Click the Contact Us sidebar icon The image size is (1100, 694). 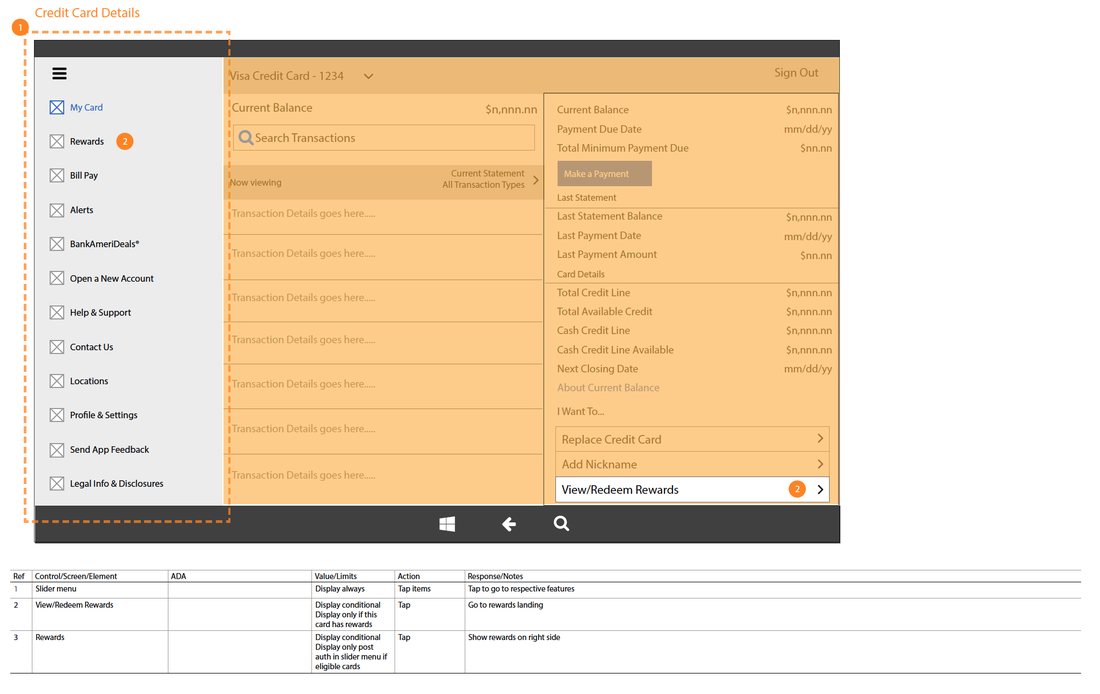[x=57, y=347]
